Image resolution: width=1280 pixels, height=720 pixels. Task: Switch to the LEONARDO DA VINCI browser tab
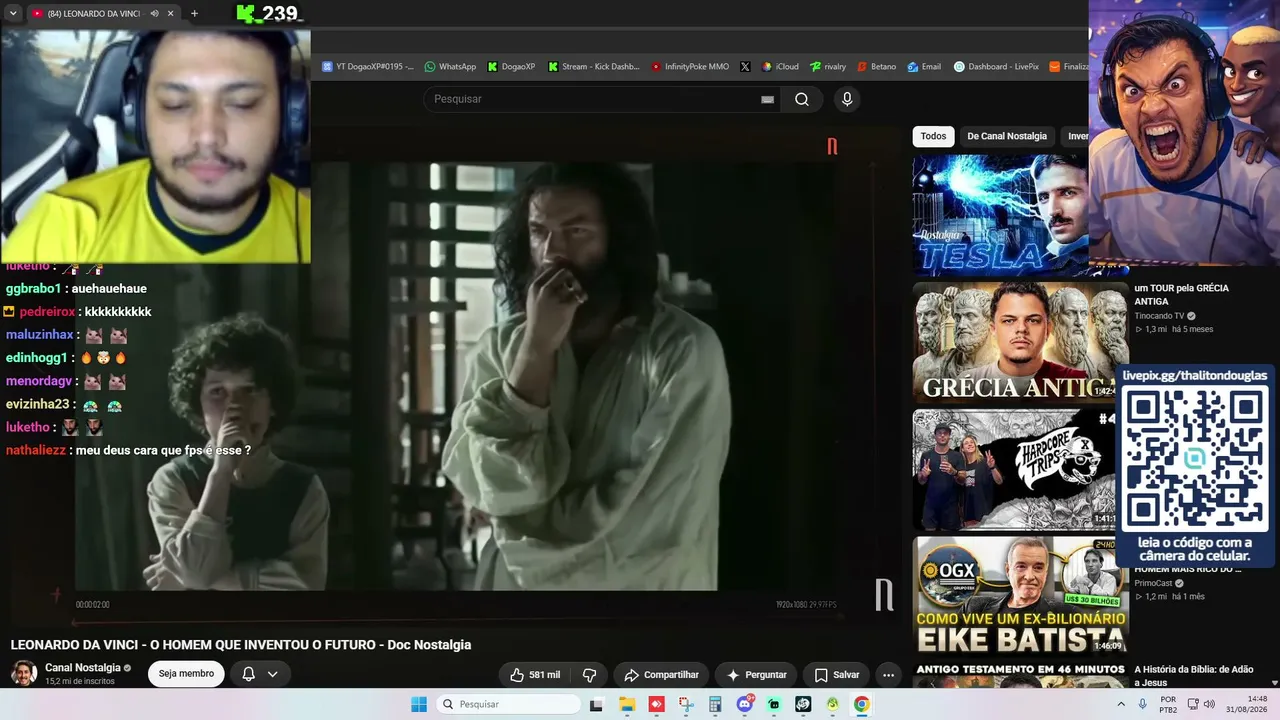coord(95,14)
